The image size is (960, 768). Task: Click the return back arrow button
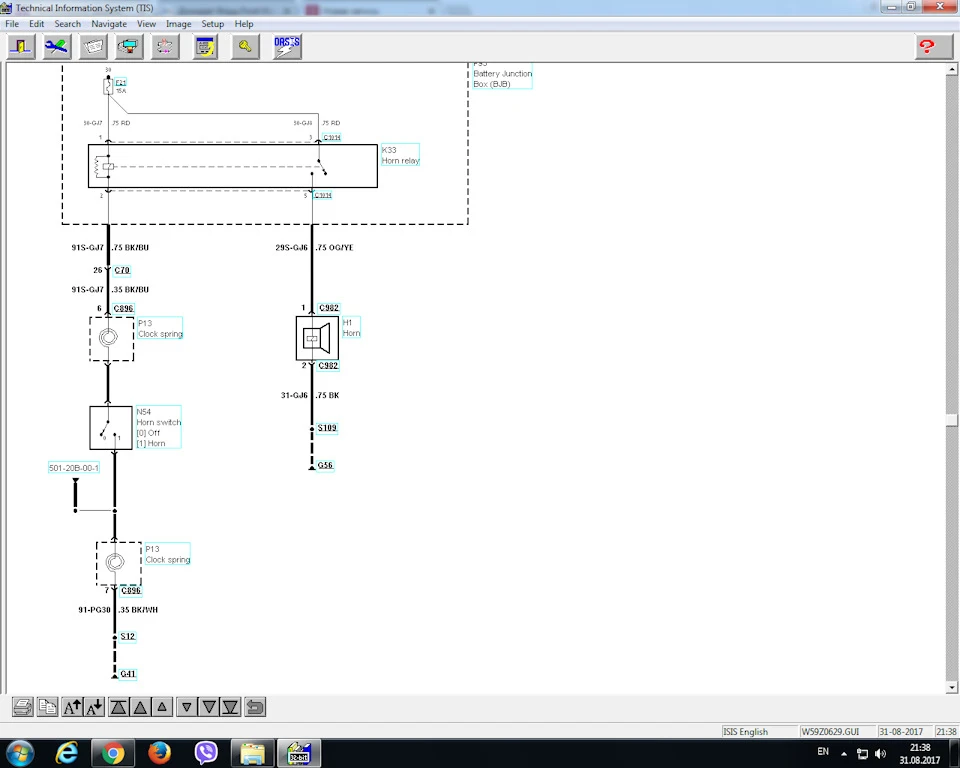[255, 707]
